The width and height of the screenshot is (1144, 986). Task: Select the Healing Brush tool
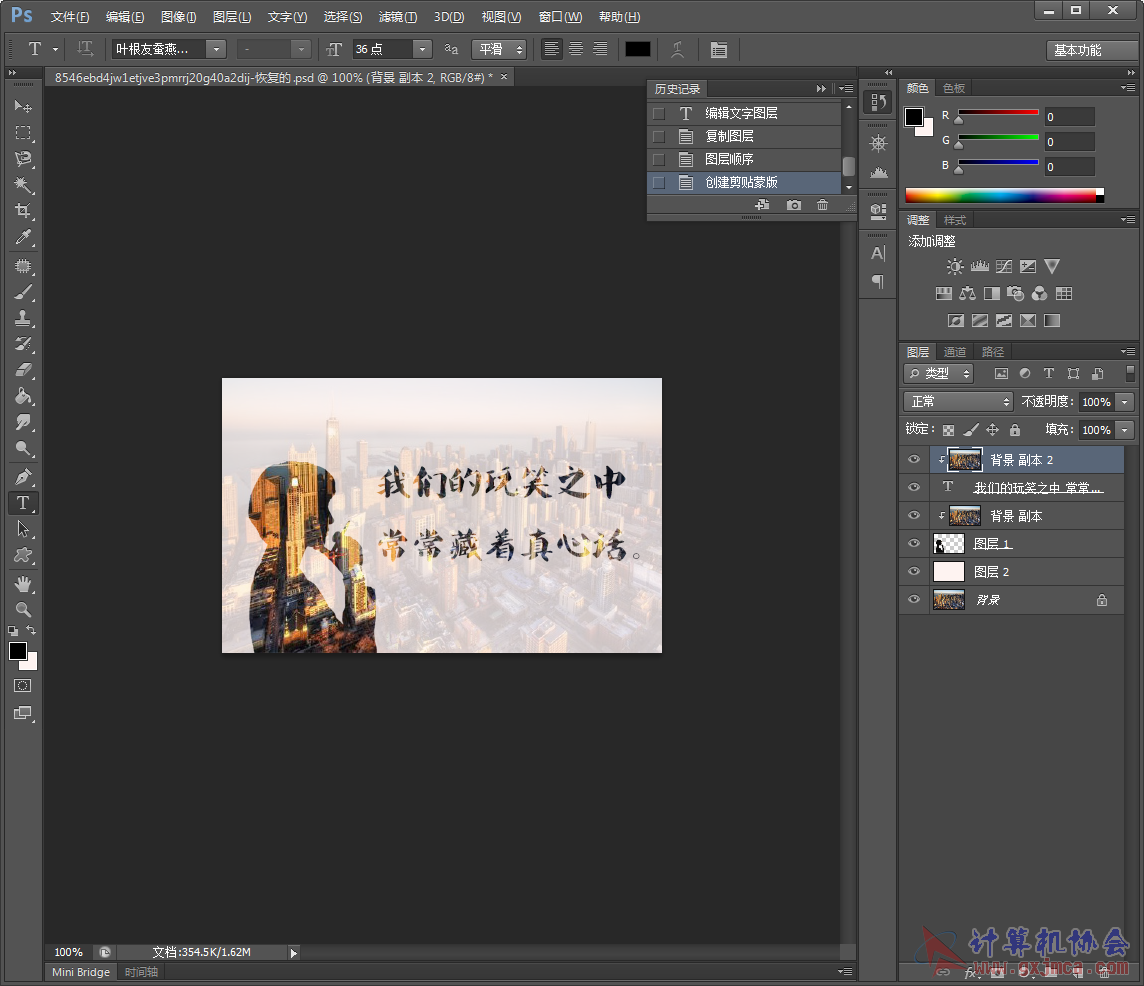coord(23,266)
